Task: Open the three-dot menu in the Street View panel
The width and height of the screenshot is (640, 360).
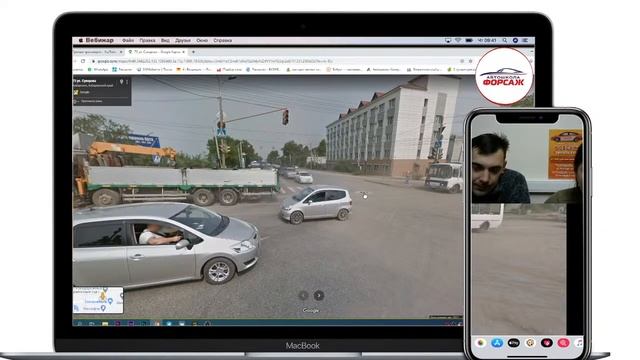Action: [127, 82]
